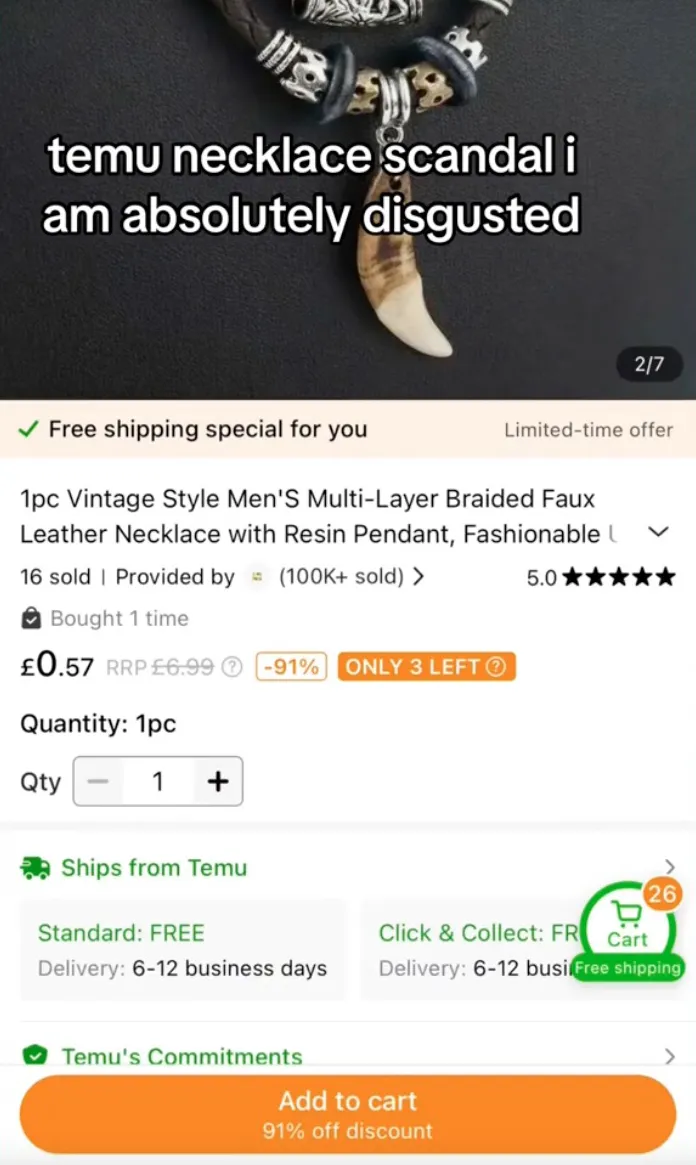Select the Click & Collect delivery option
The image size is (696, 1165).
coord(475,950)
